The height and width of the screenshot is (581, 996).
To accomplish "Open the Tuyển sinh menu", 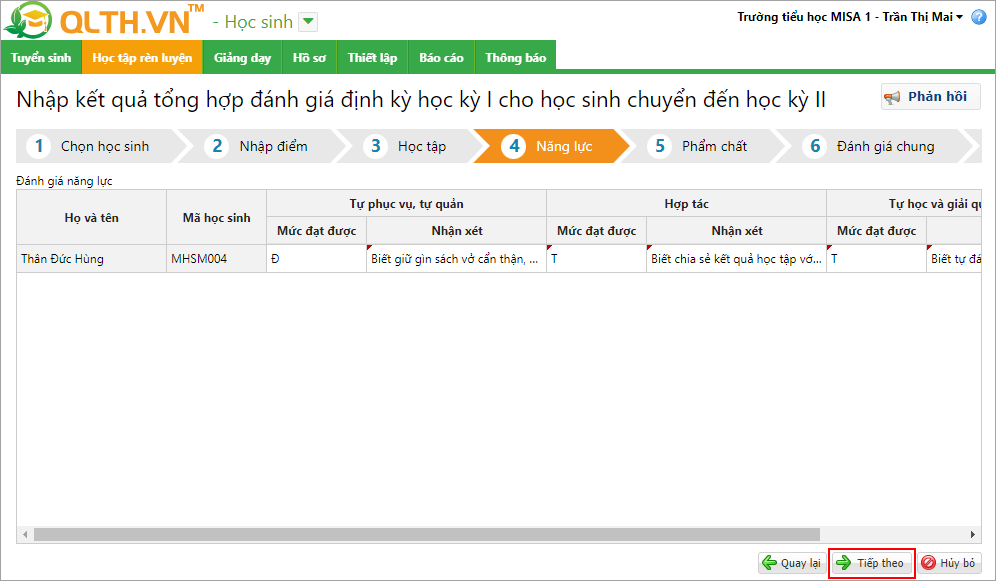I will [x=41, y=58].
